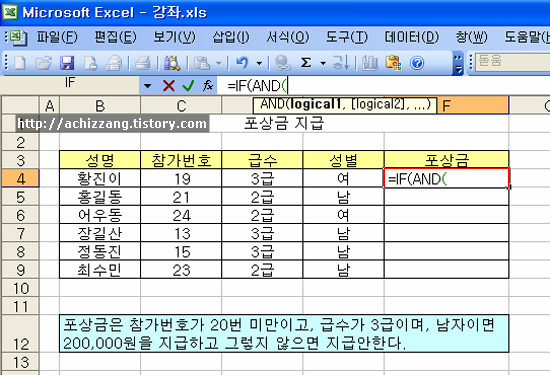The width and height of the screenshot is (550, 375).
Task: Save the workbook with the floppy icon
Action: [67, 63]
